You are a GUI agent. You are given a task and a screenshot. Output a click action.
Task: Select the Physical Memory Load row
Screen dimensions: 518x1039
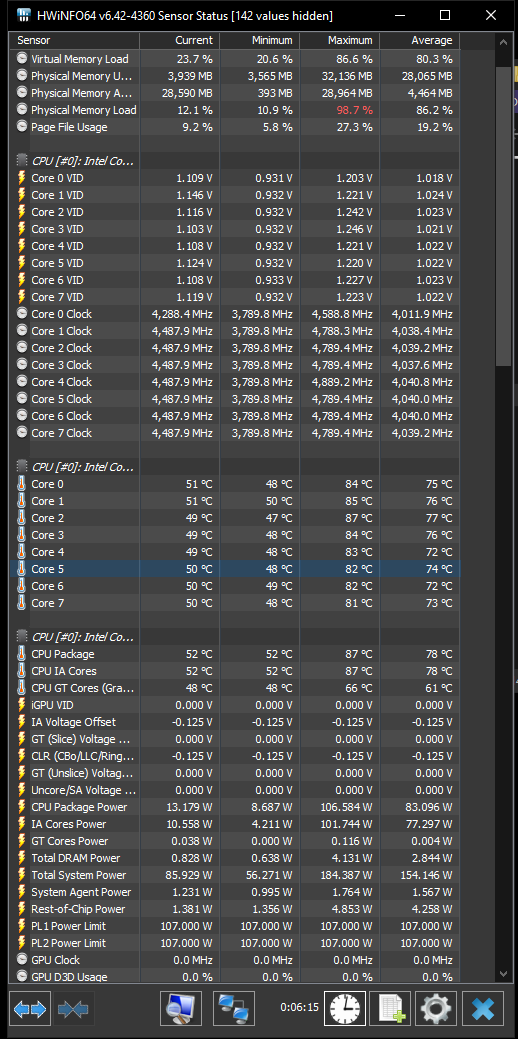coord(234,110)
